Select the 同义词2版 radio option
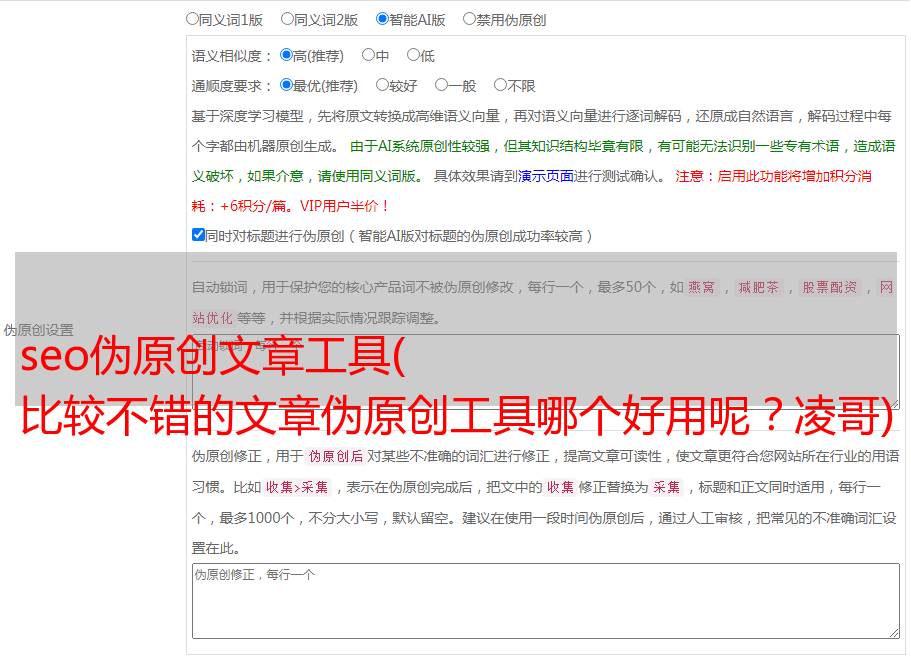The width and height of the screenshot is (911, 658). (x=288, y=19)
